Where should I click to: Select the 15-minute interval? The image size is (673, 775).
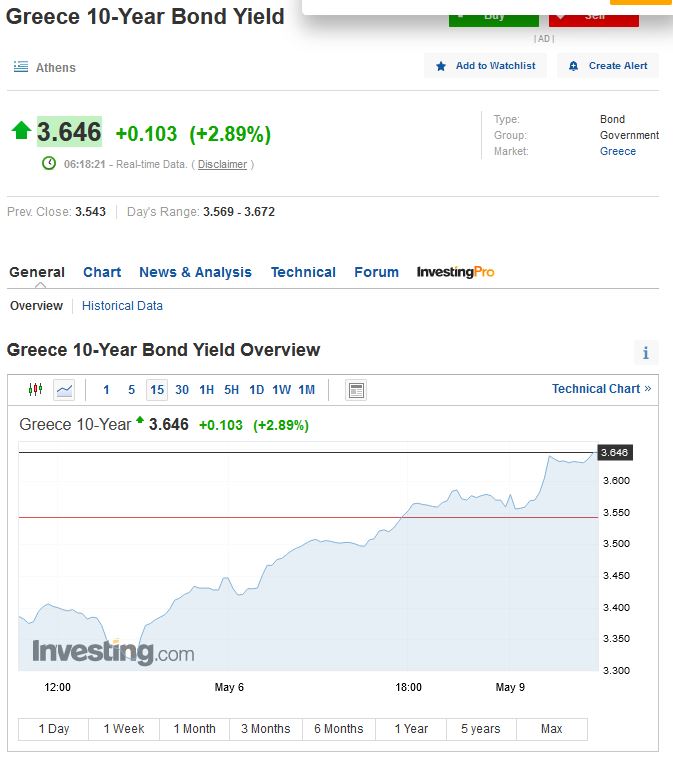157,390
